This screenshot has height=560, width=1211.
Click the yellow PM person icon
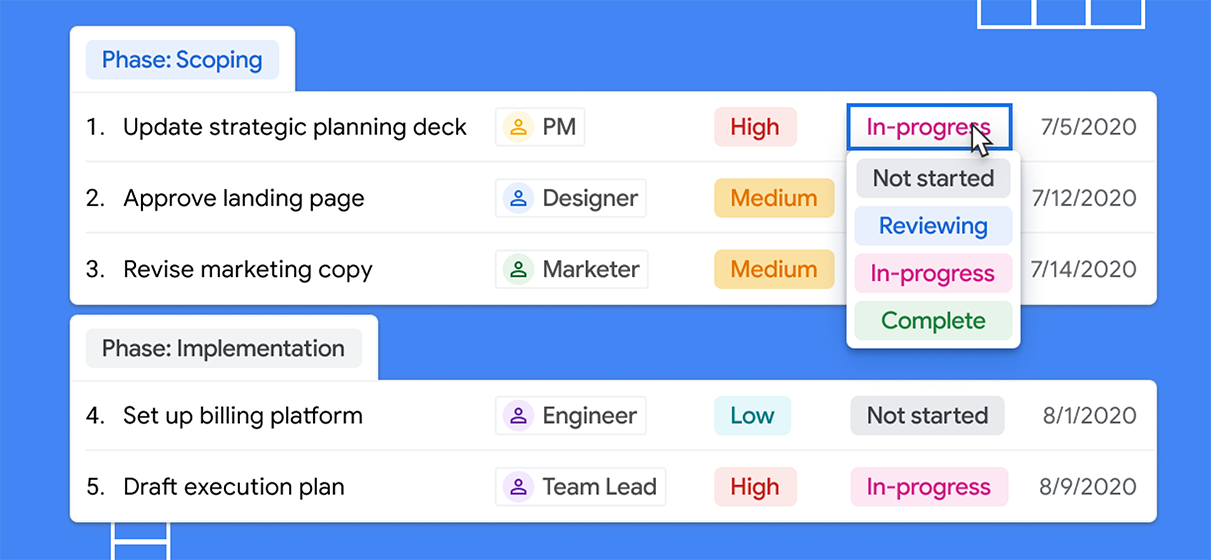pyautogui.click(x=518, y=127)
